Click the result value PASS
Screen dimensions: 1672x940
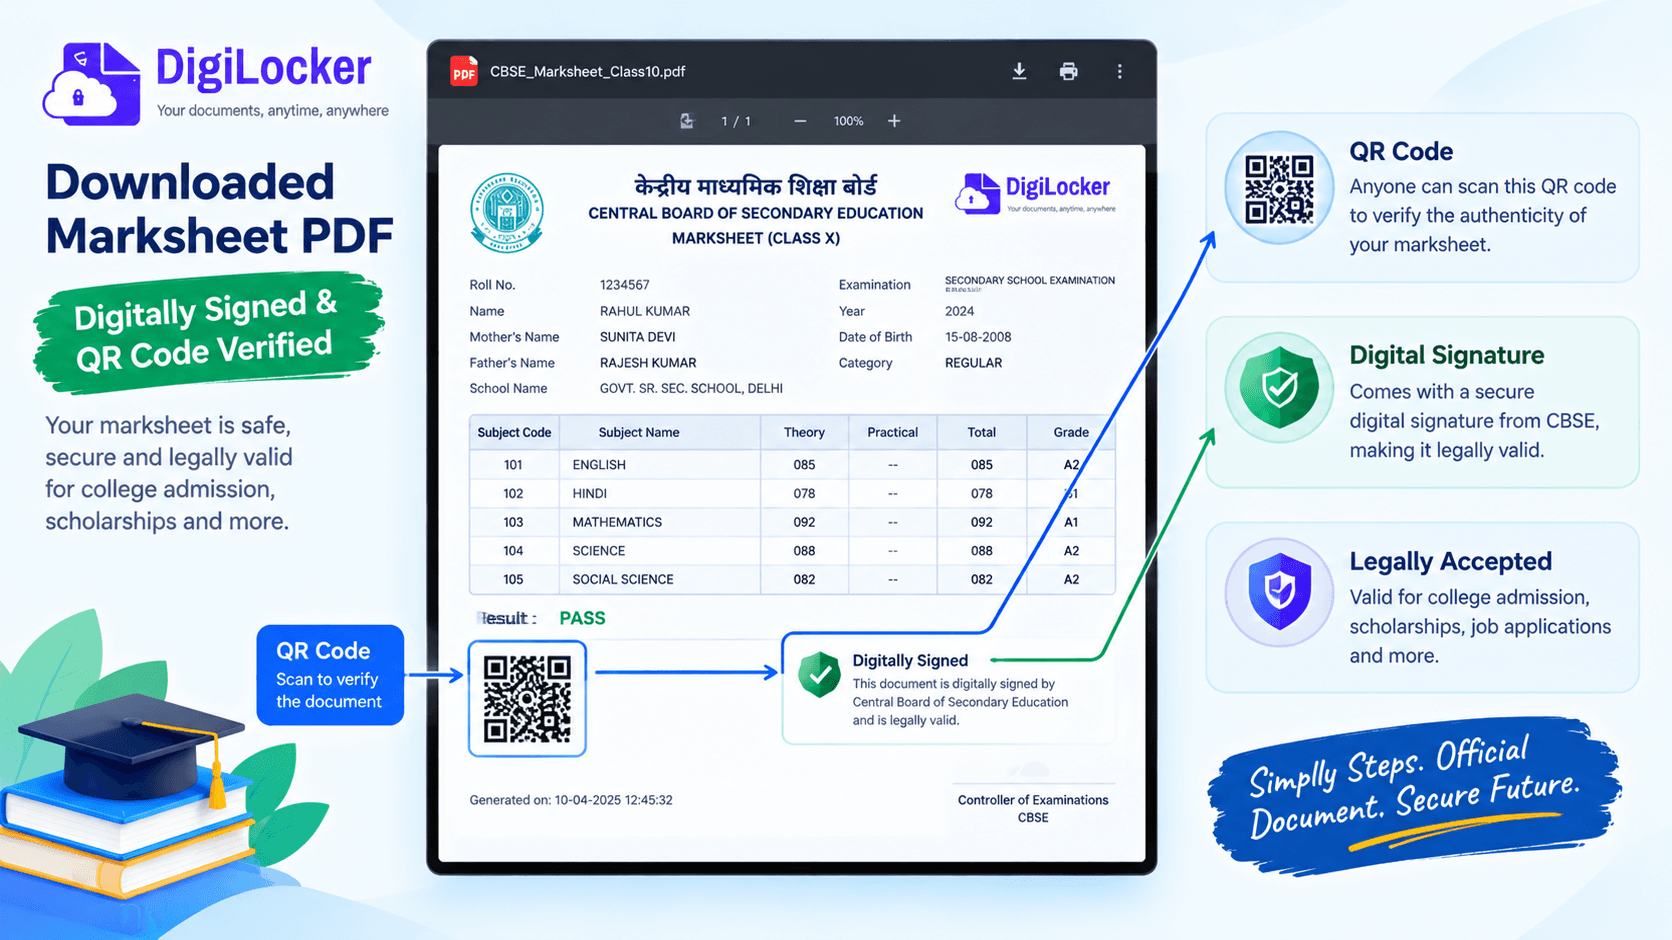pyautogui.click(x=582, y=618)
